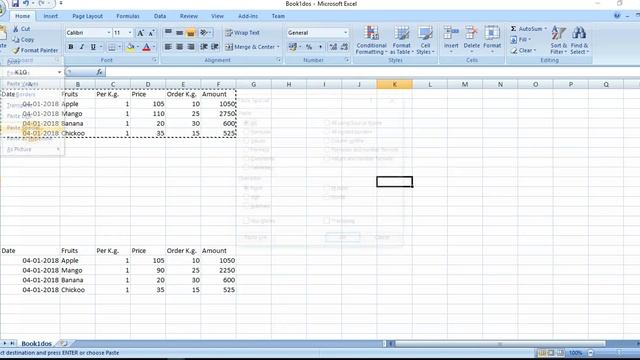Toggle Bold formatting
The height and width of the screenshot is (360, 640).
pyautogui.click(x=71, y=47)
